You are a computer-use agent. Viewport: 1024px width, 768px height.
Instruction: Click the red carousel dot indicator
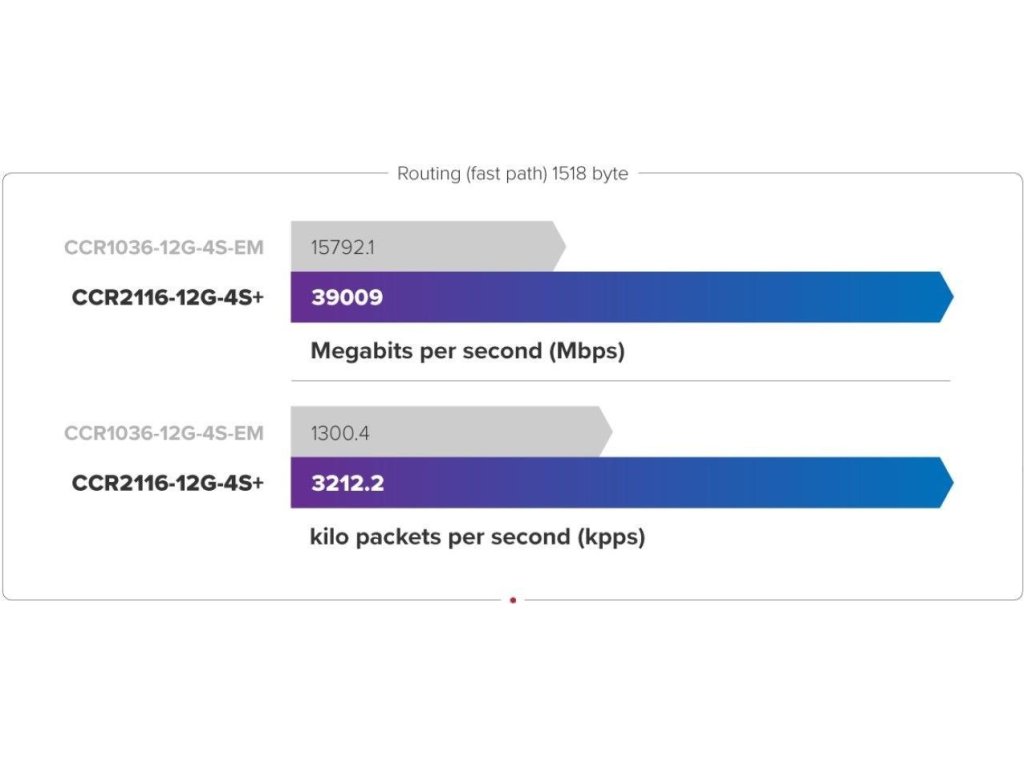513,600
